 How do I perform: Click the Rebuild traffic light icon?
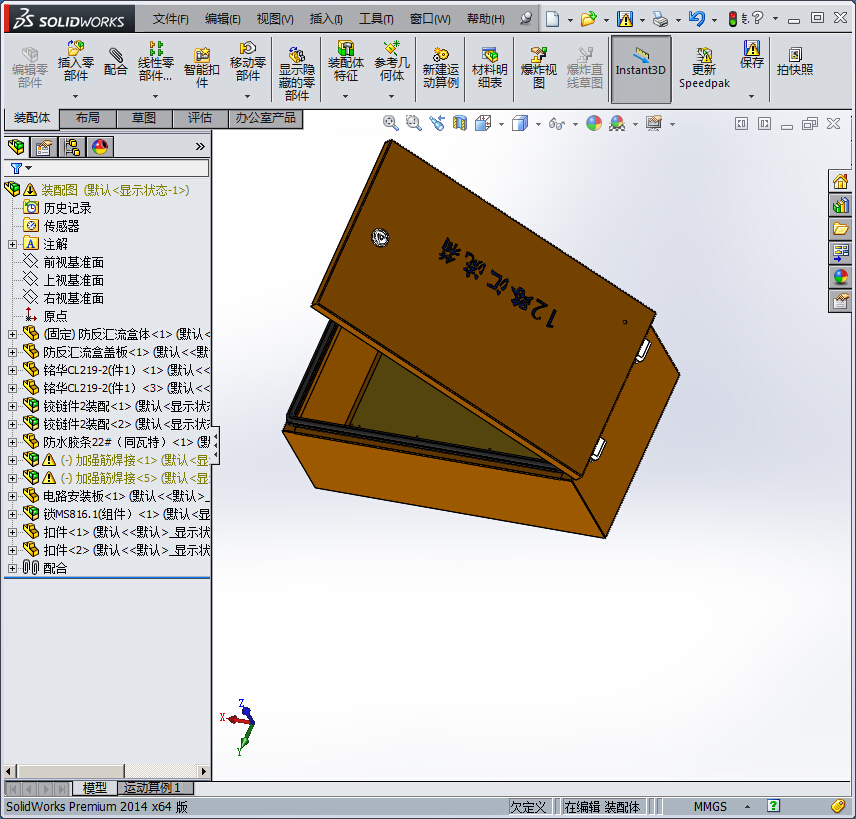(x=732, y=19)
